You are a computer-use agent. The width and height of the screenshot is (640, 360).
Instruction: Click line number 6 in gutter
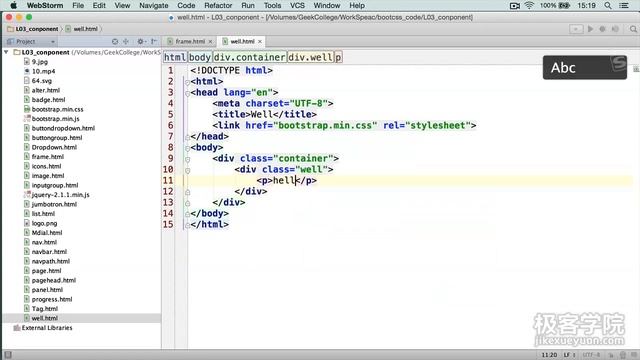[170, 125]
